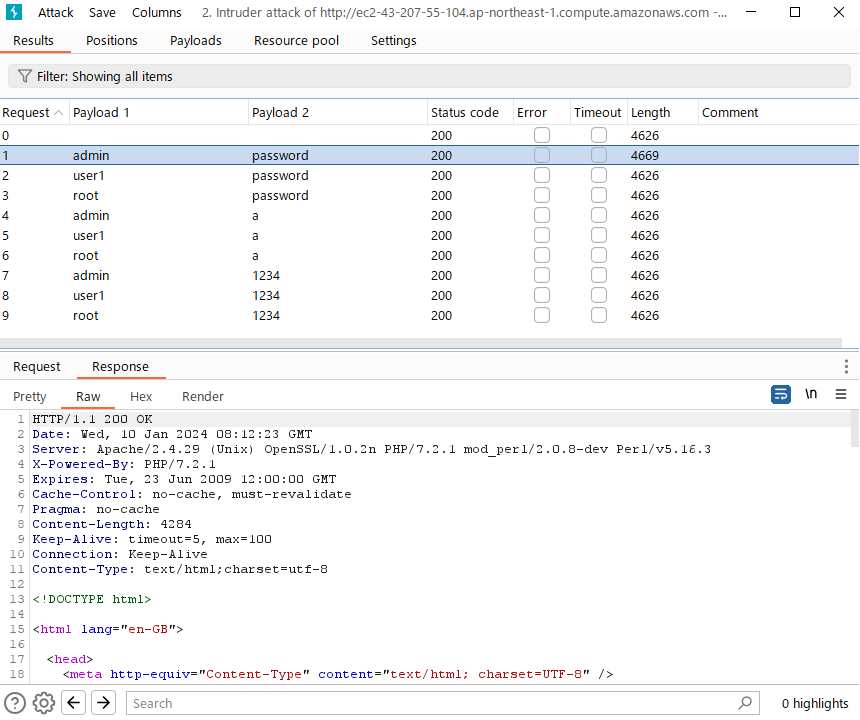860x720 pixels.
Task: Switch to the Payloads tab
Action: pos(196,41)
